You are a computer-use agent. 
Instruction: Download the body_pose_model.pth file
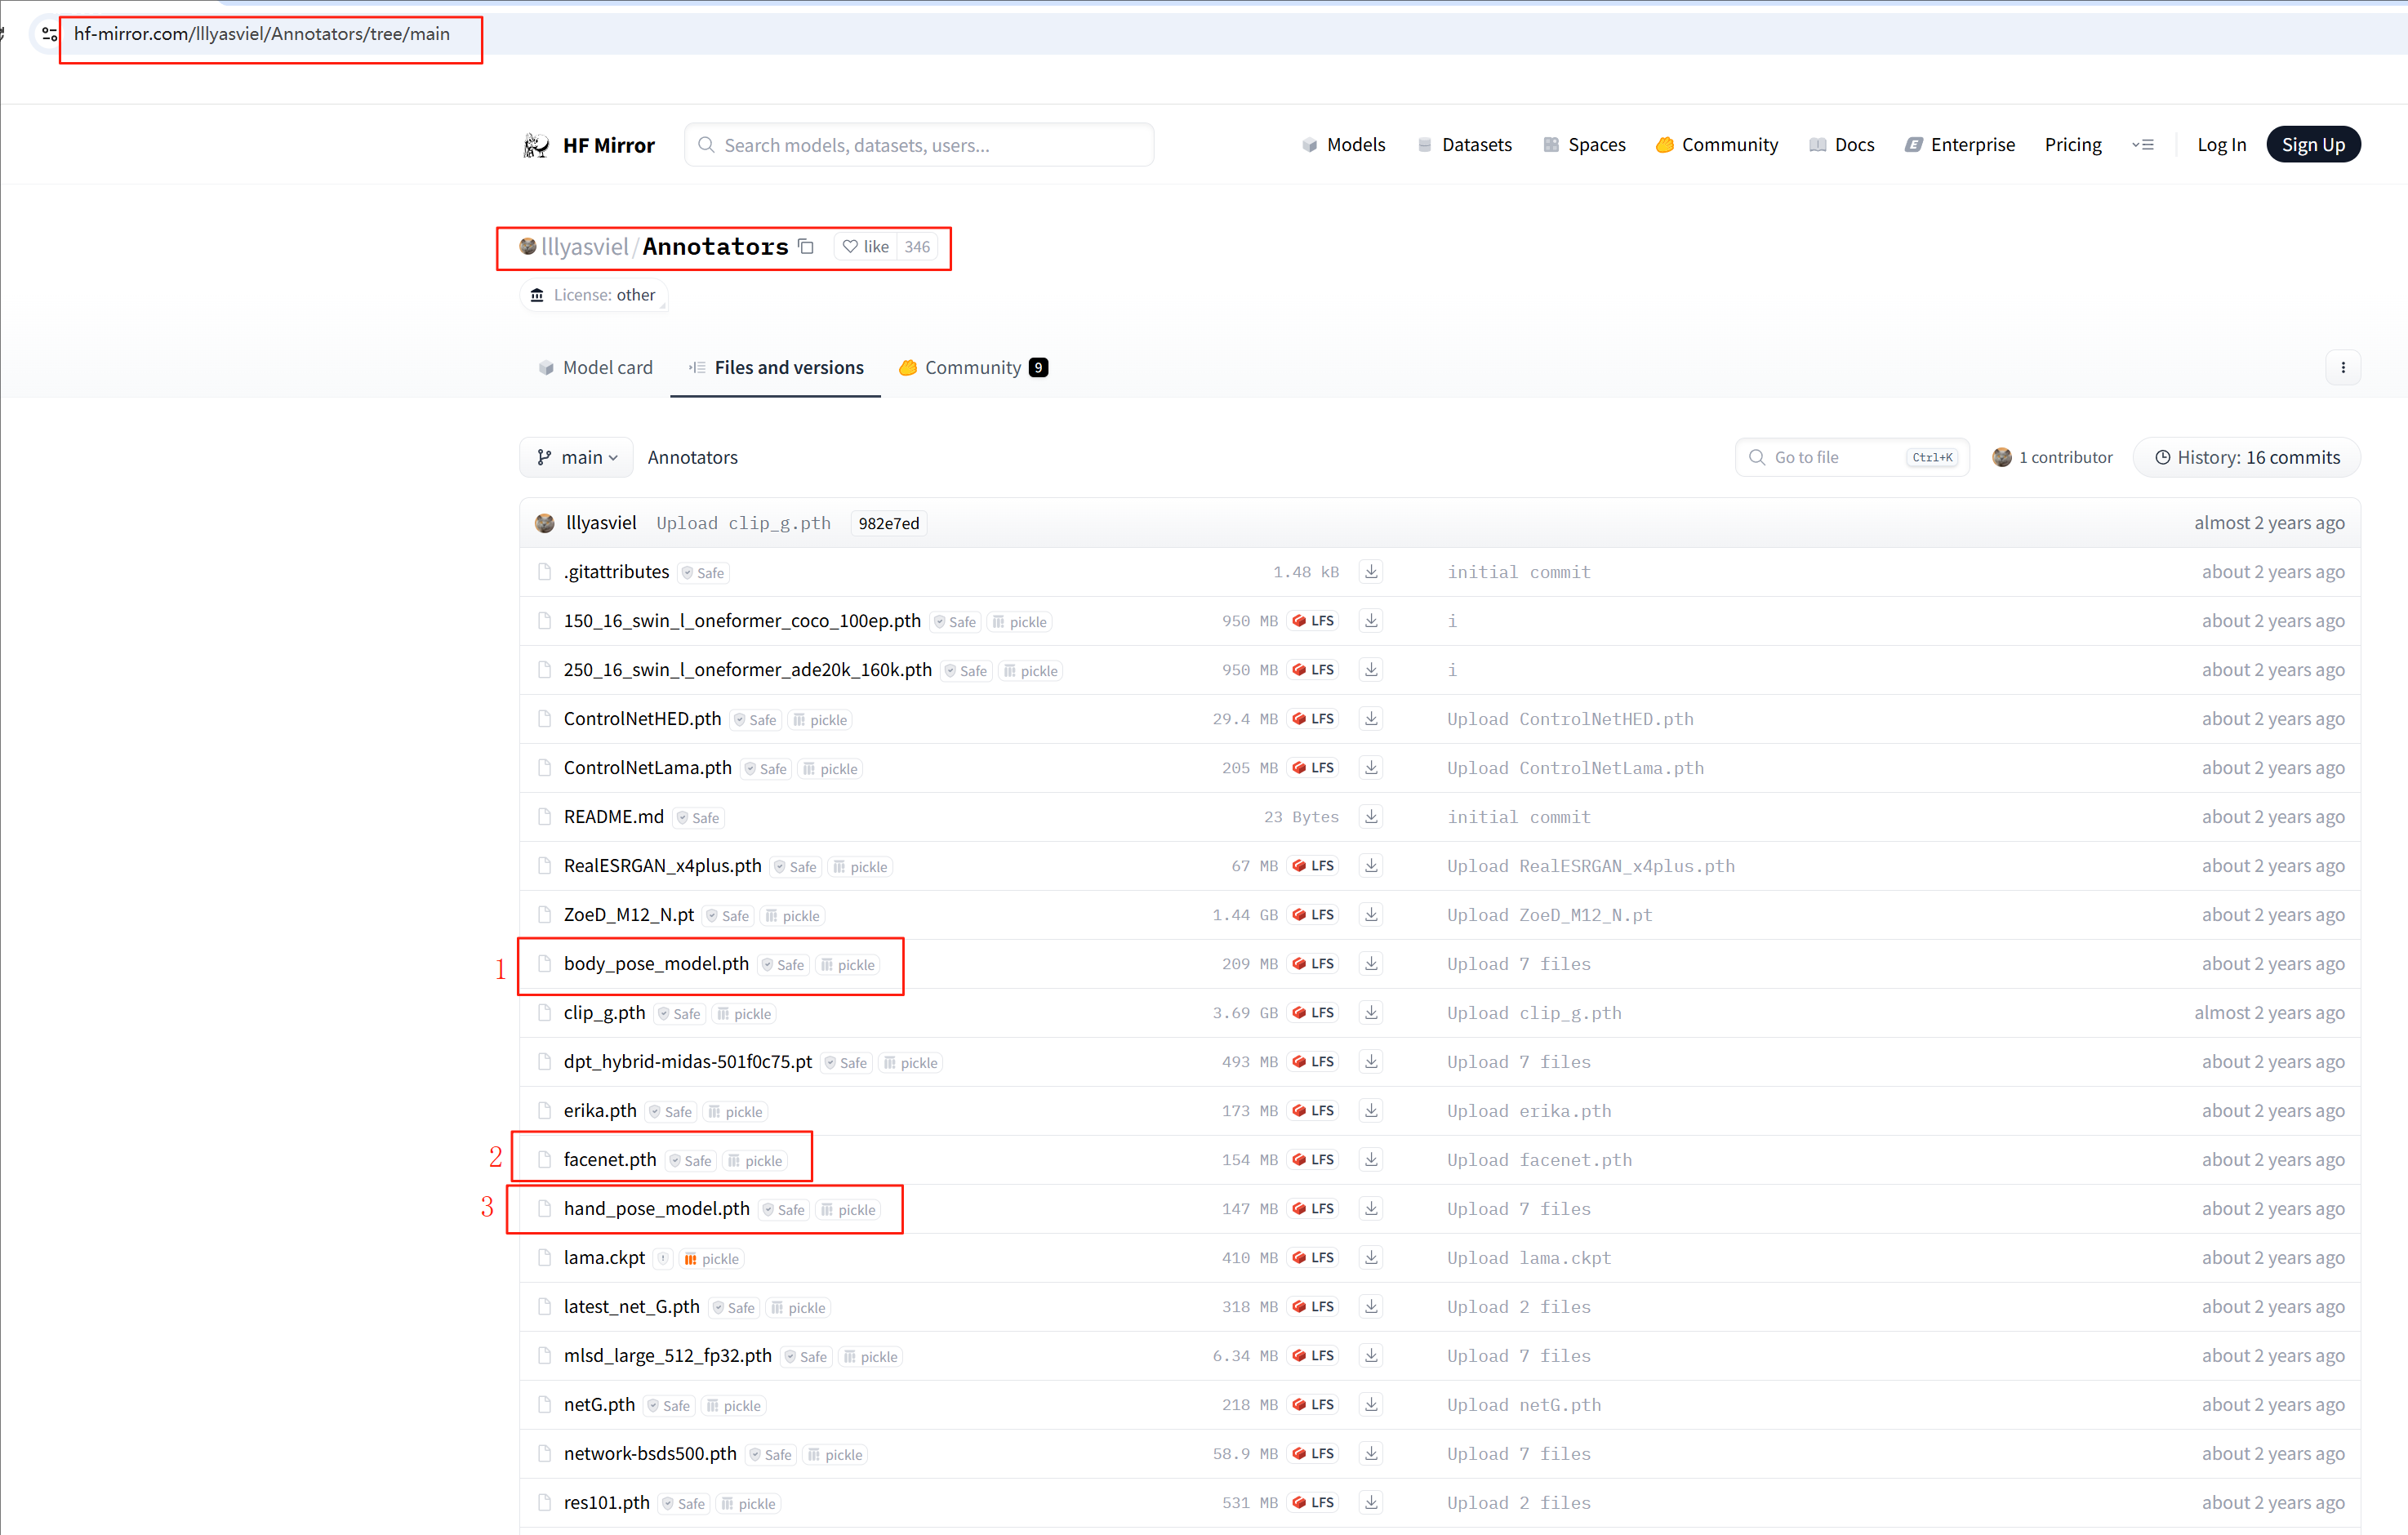[x=1370, y=963]
